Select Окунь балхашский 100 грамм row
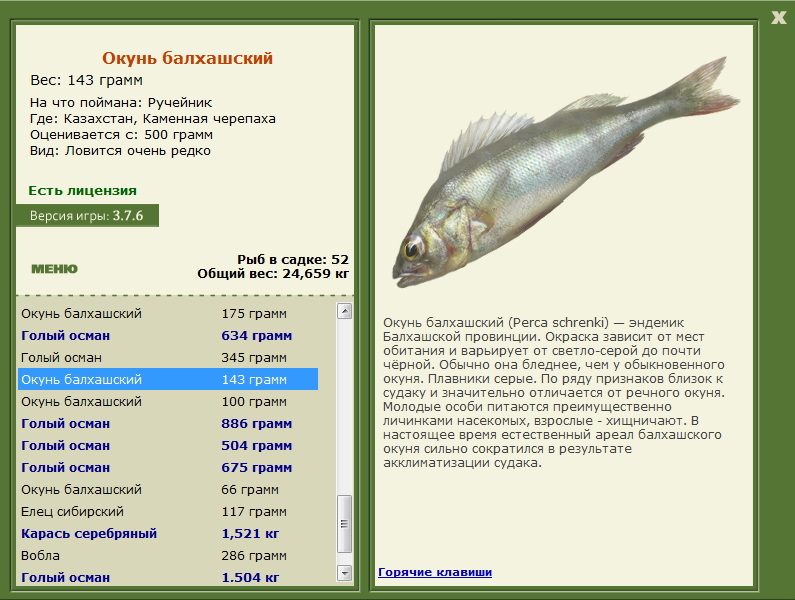Screen dimensions: 795x600 [168, 401]
